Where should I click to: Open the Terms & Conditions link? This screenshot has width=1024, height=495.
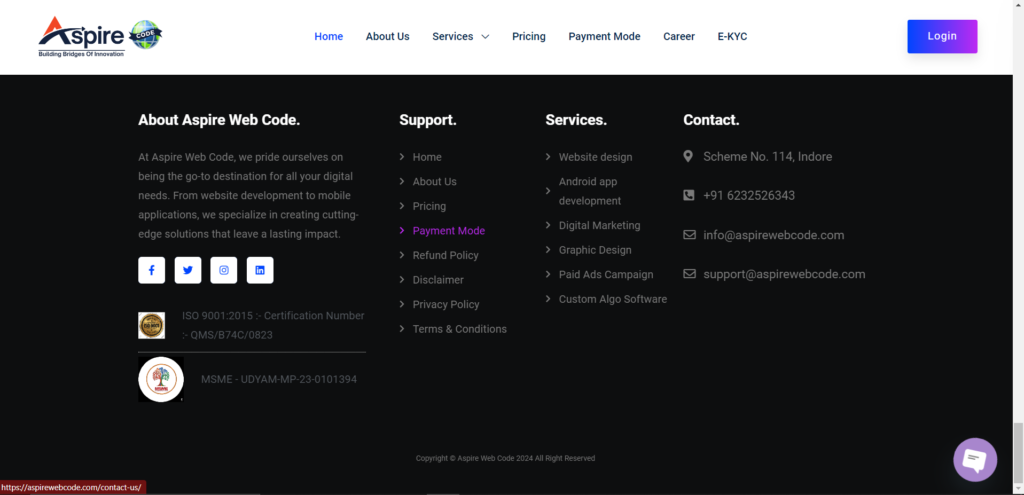point(460,329)
